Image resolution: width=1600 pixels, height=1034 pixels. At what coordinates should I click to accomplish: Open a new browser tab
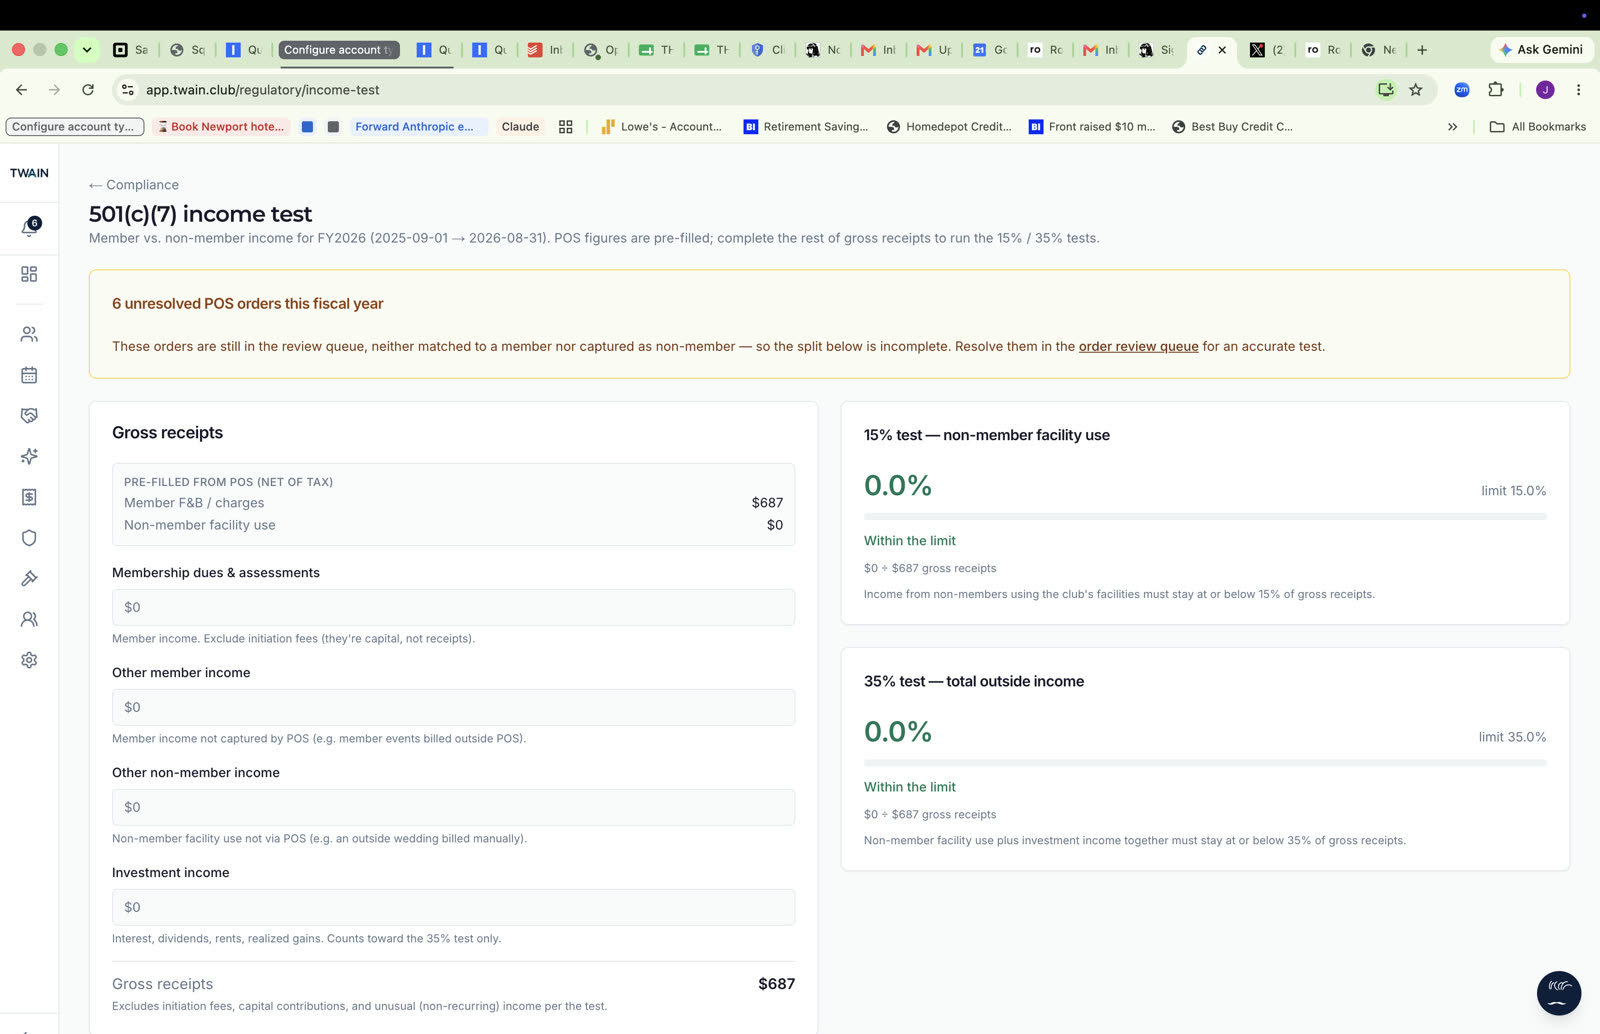point(1422,50)
